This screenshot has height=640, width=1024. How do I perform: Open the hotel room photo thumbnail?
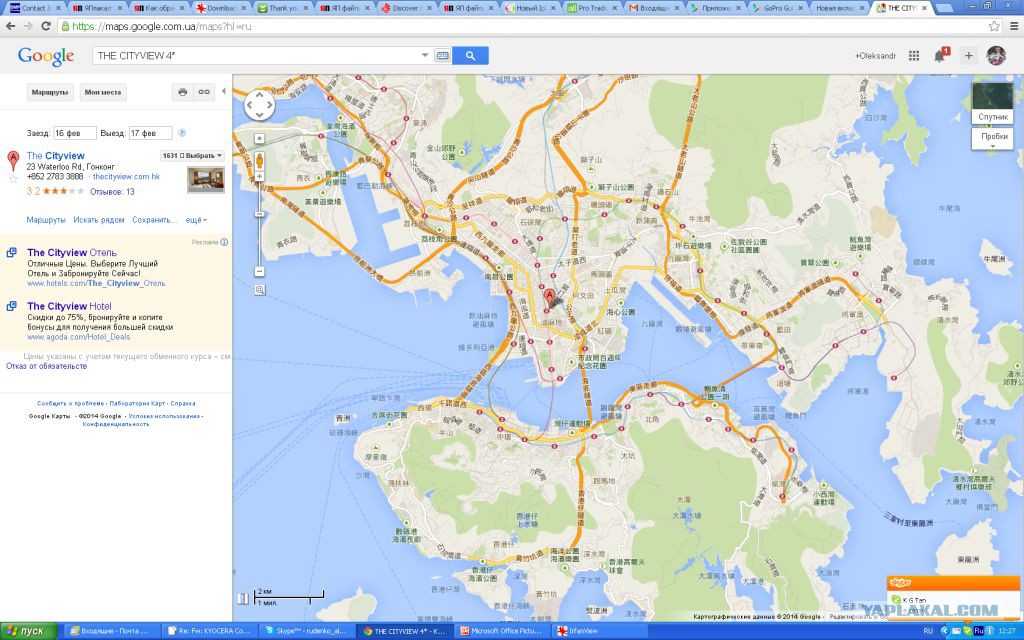pyautogui.click(x=206, y=180)
